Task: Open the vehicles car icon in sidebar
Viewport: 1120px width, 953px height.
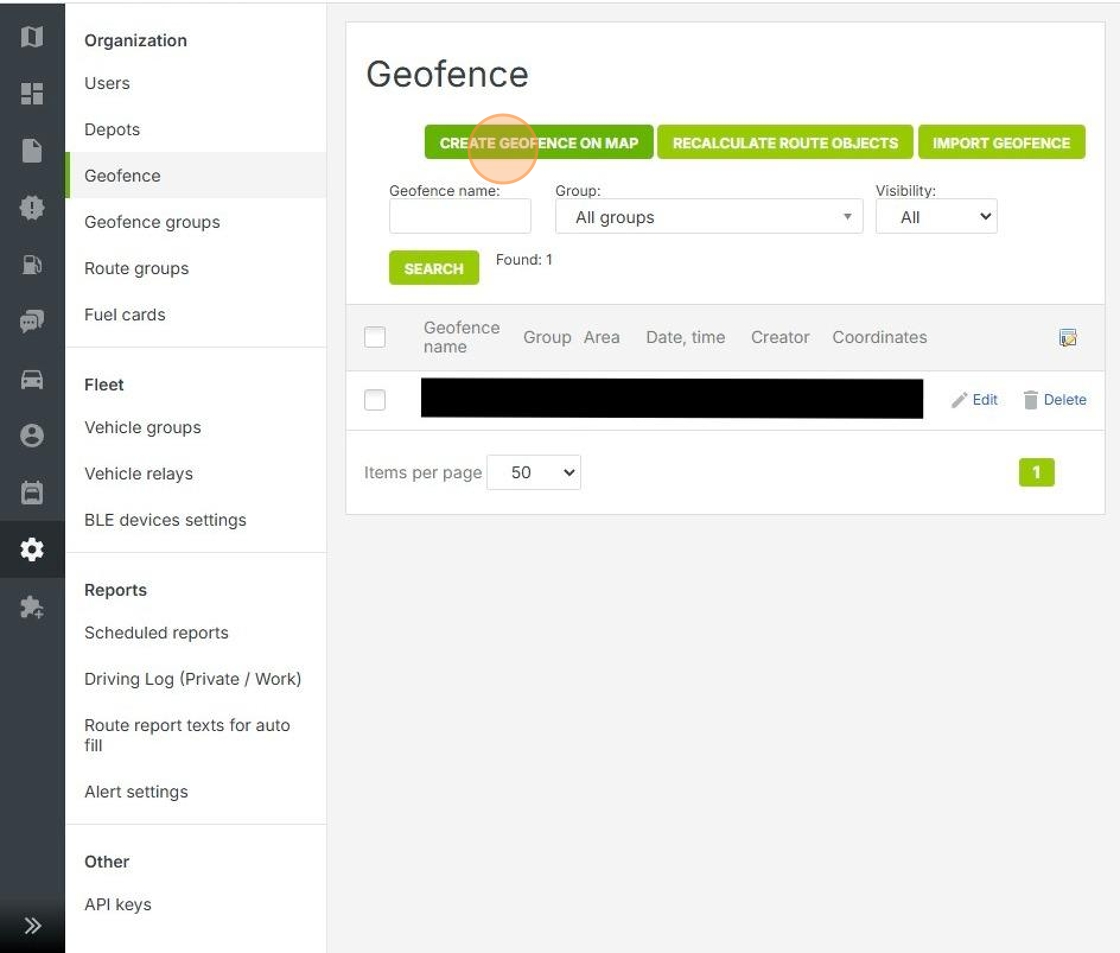Action: 32,379
